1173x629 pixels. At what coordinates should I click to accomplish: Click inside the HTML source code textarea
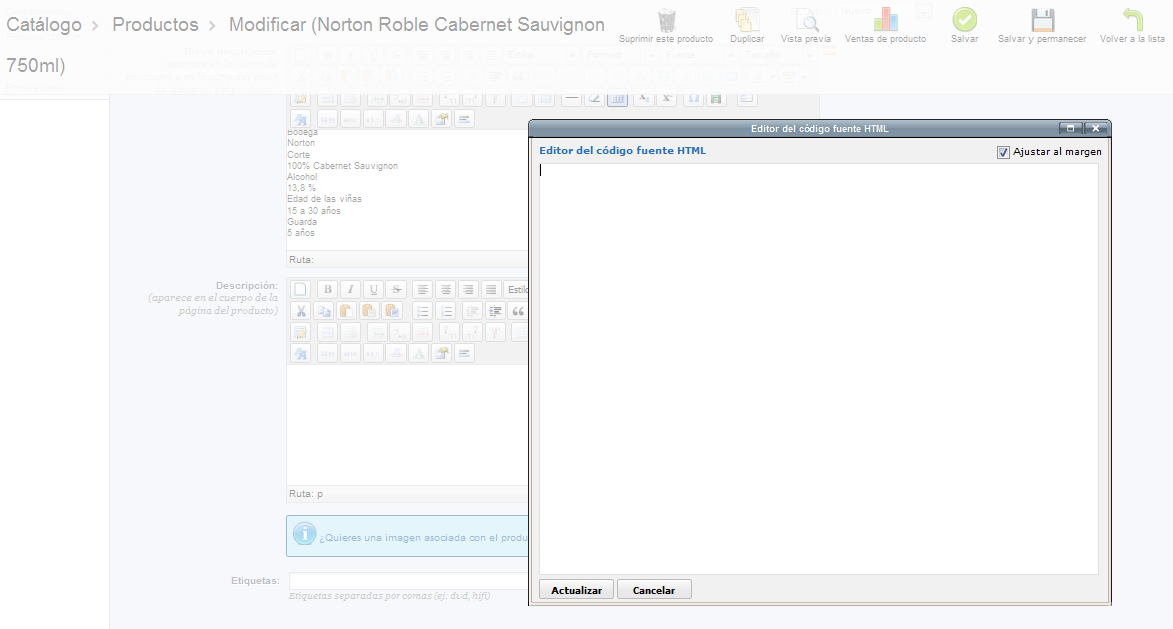(x=818, y=368)
